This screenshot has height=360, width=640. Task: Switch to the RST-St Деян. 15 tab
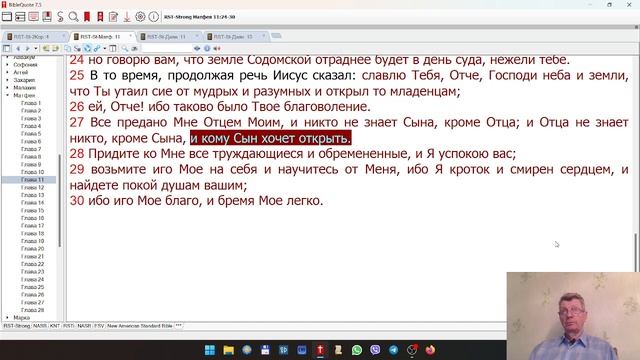[236, 37]
